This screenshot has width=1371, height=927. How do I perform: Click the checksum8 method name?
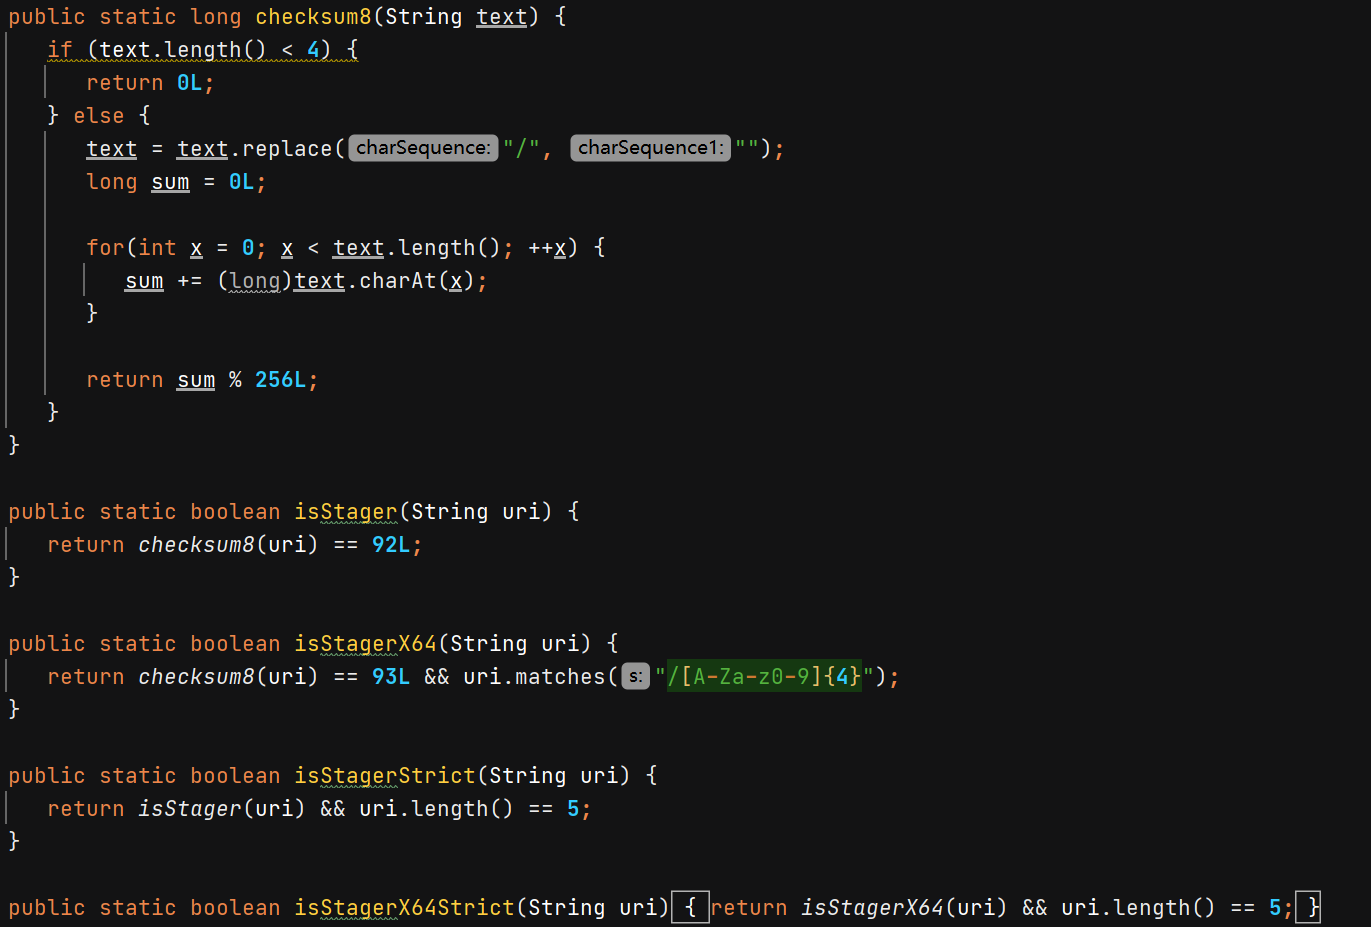(x=313, y=17)
